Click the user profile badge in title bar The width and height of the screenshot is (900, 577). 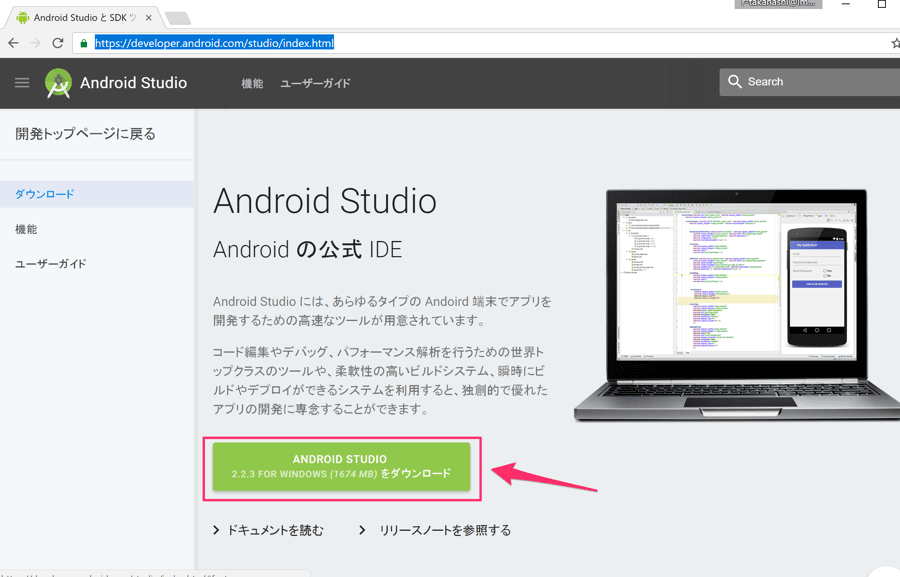pyautogui.click(x=778, y=3)
